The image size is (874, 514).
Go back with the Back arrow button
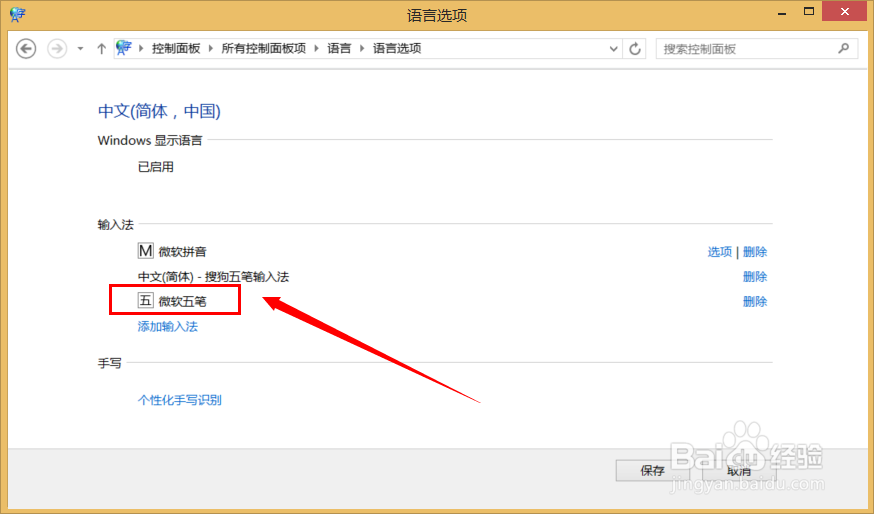(26, 49)
